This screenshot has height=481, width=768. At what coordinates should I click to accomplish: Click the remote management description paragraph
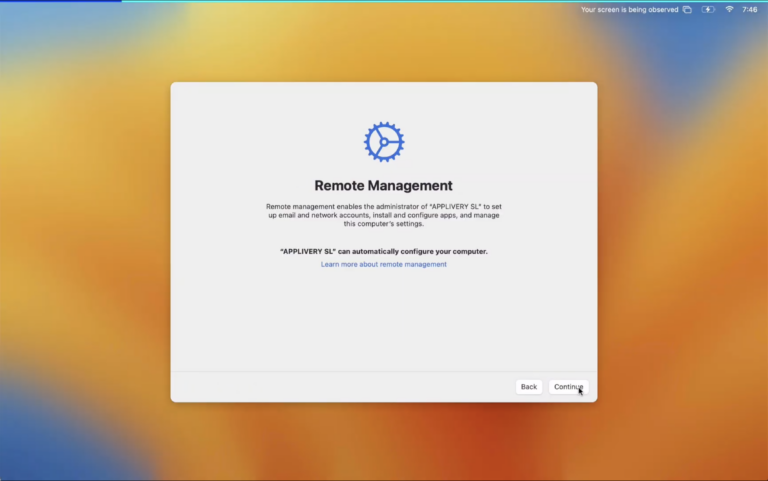[384, 215]
